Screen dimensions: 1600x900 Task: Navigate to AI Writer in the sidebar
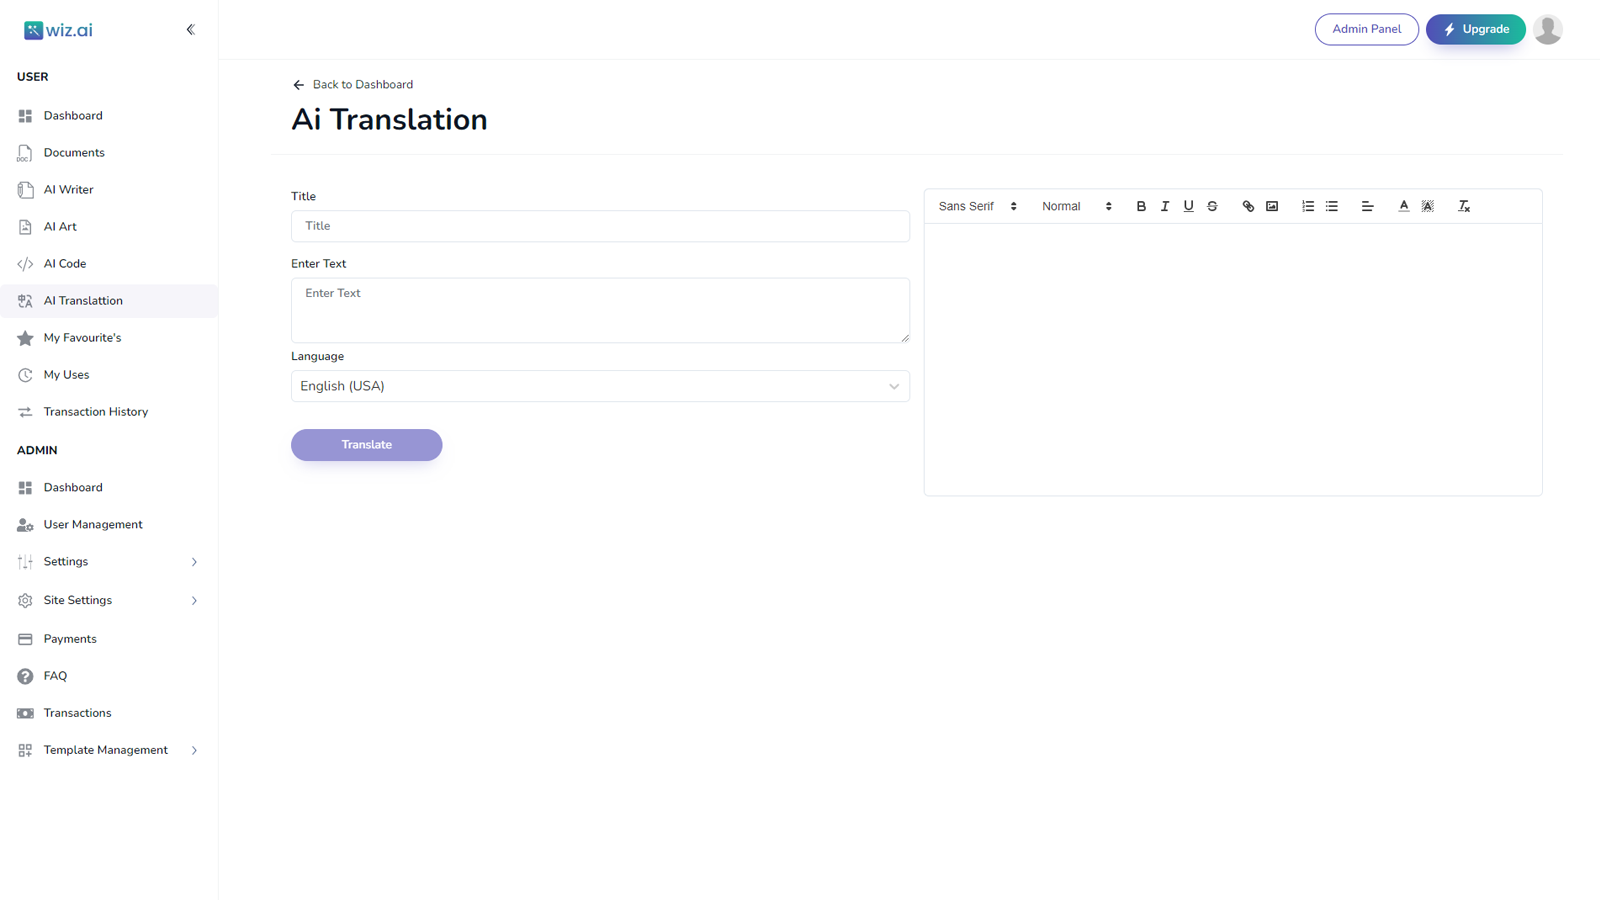(67, 189)
